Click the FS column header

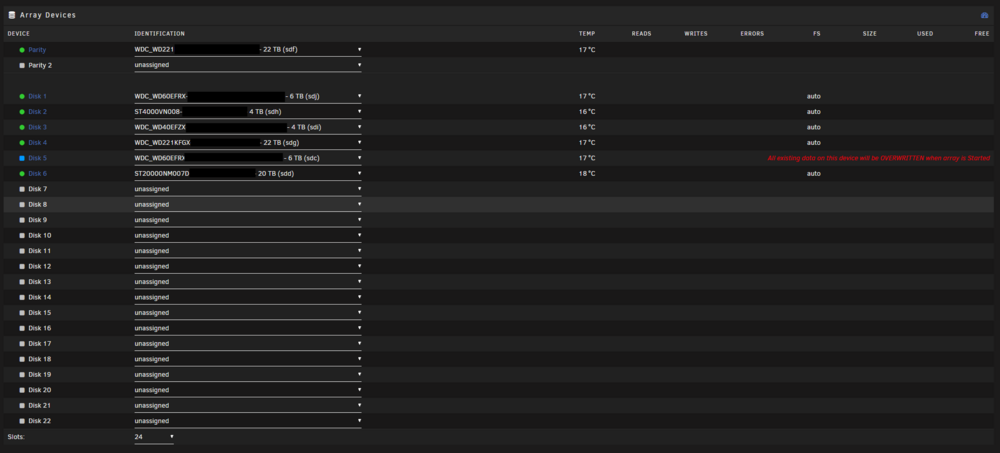(816, 34)
